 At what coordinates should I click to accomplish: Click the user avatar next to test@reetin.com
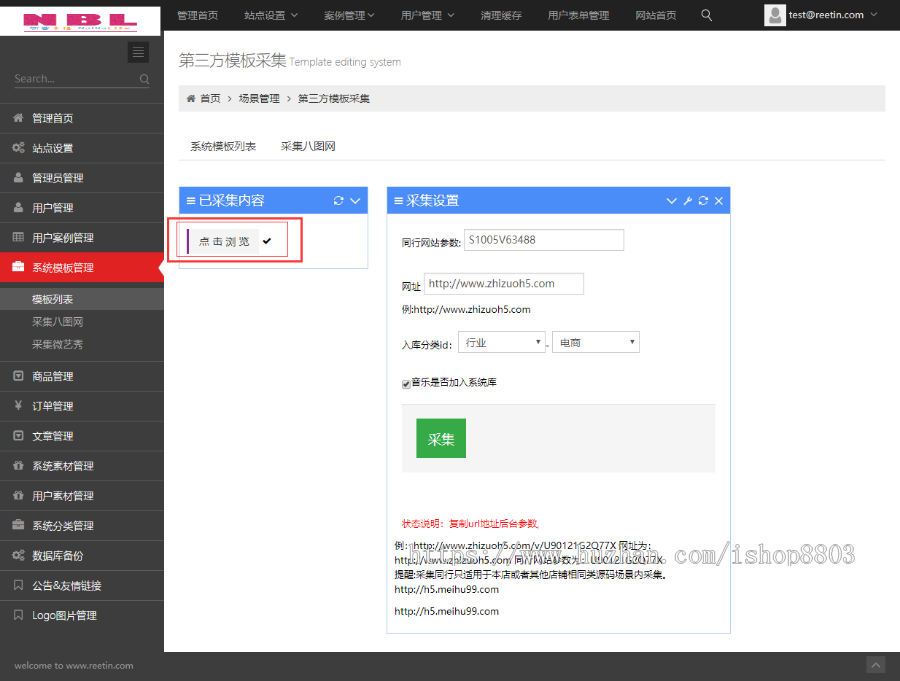[774, 16]
